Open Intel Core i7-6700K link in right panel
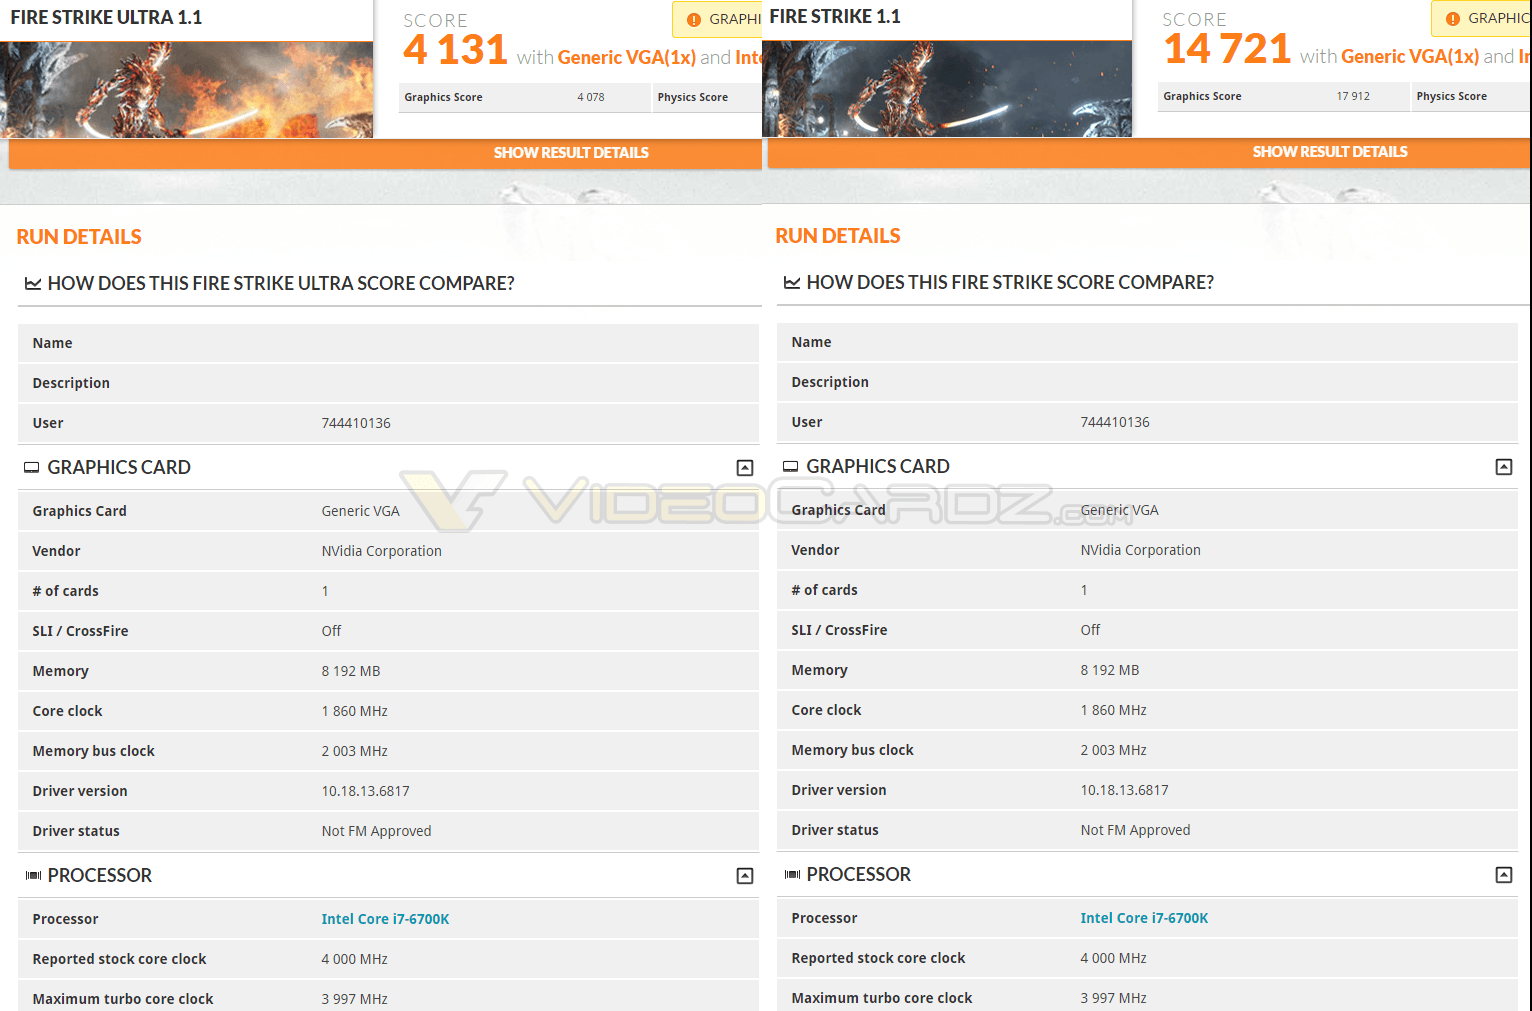 [x=1144, y=918]
